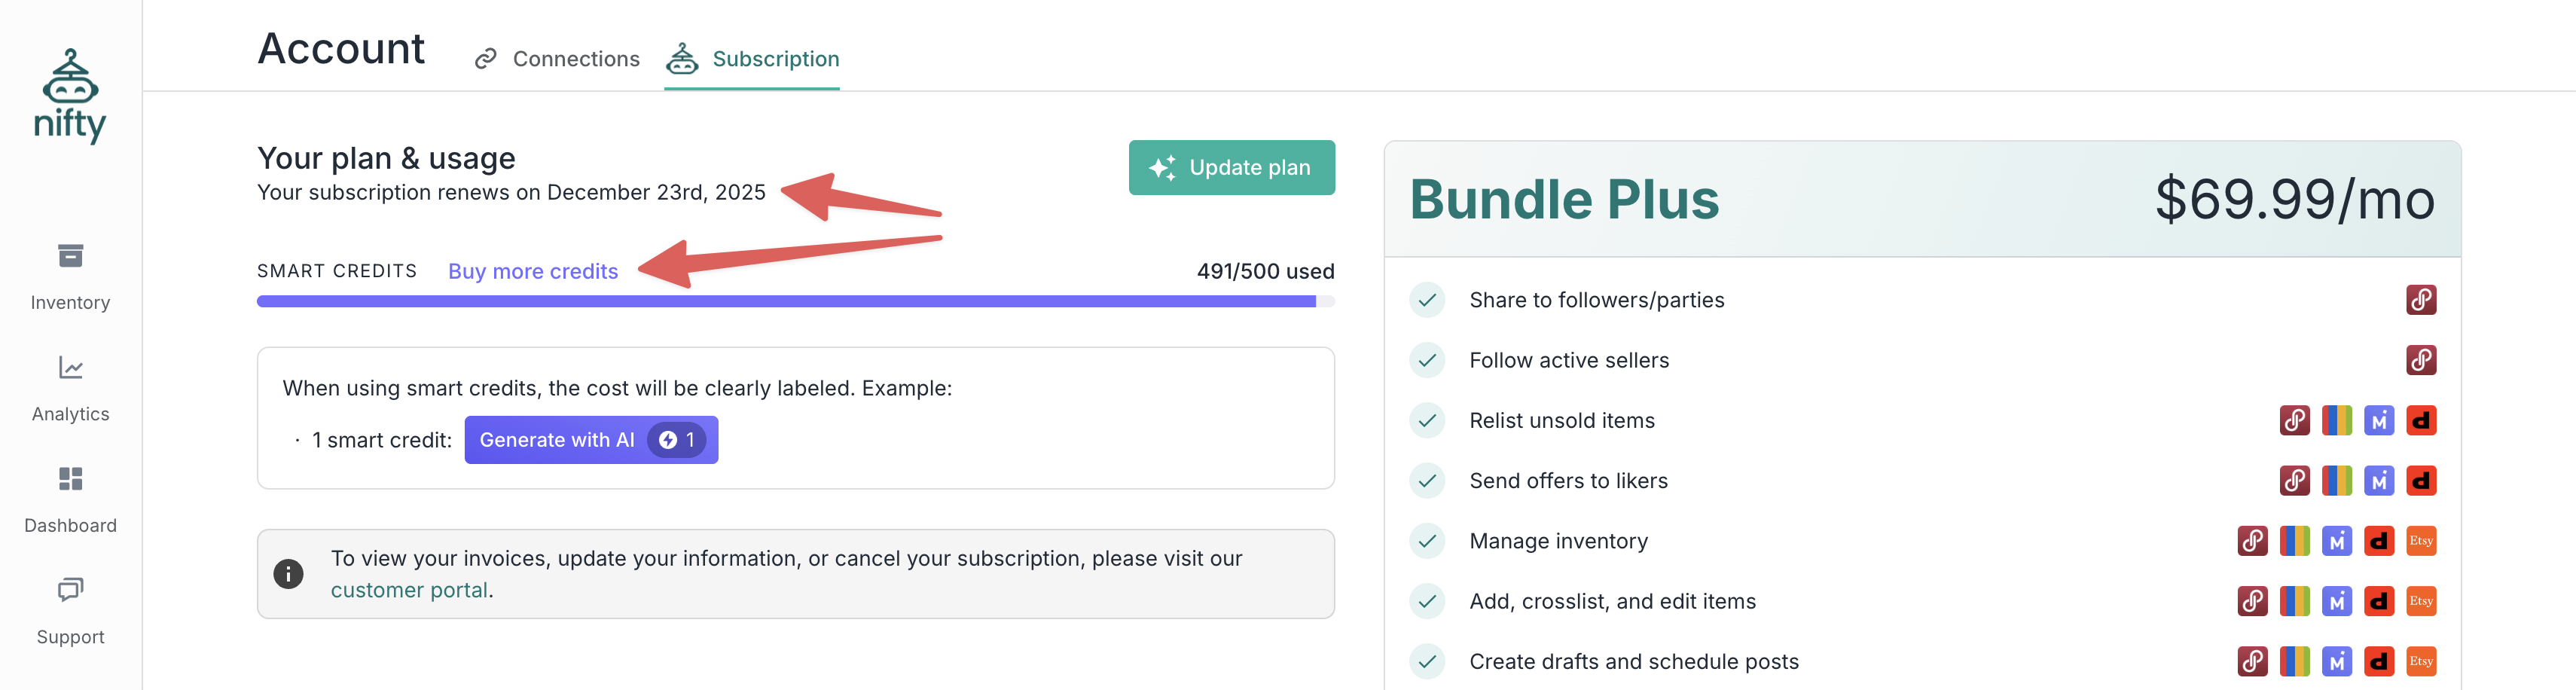Click the Buy more credits link
Screen dimensions: 2576x690
click(533, 272)
